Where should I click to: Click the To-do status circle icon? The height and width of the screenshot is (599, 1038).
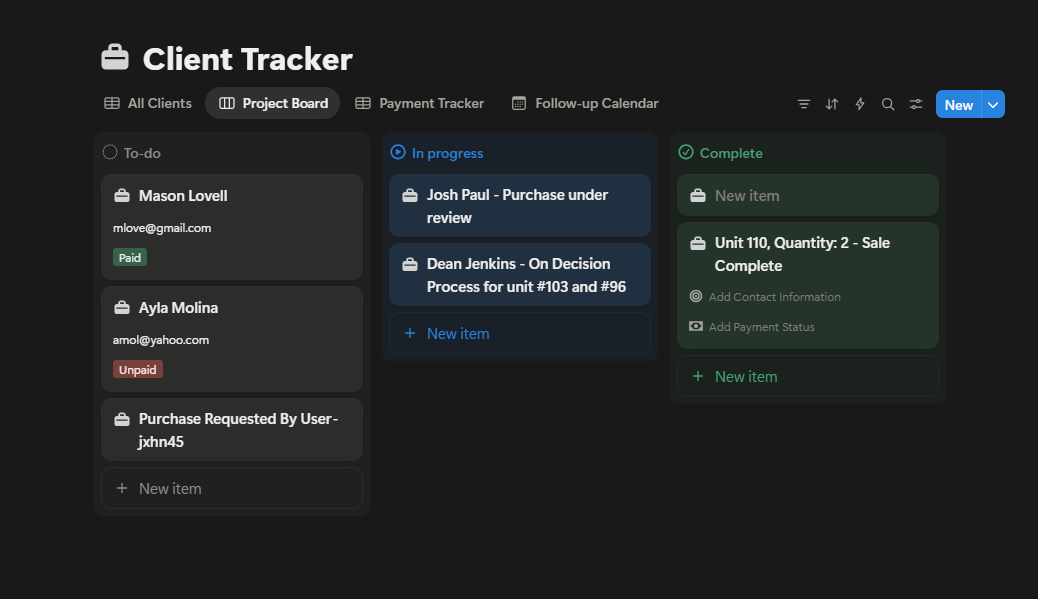[110, 152]
